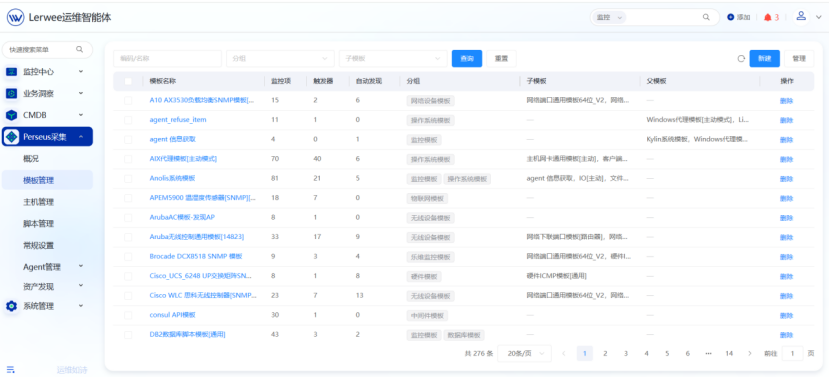Click the CMDB cube icon
This screenshot has height=377, width=829.
pyautogui.click(x=12, y=115)
